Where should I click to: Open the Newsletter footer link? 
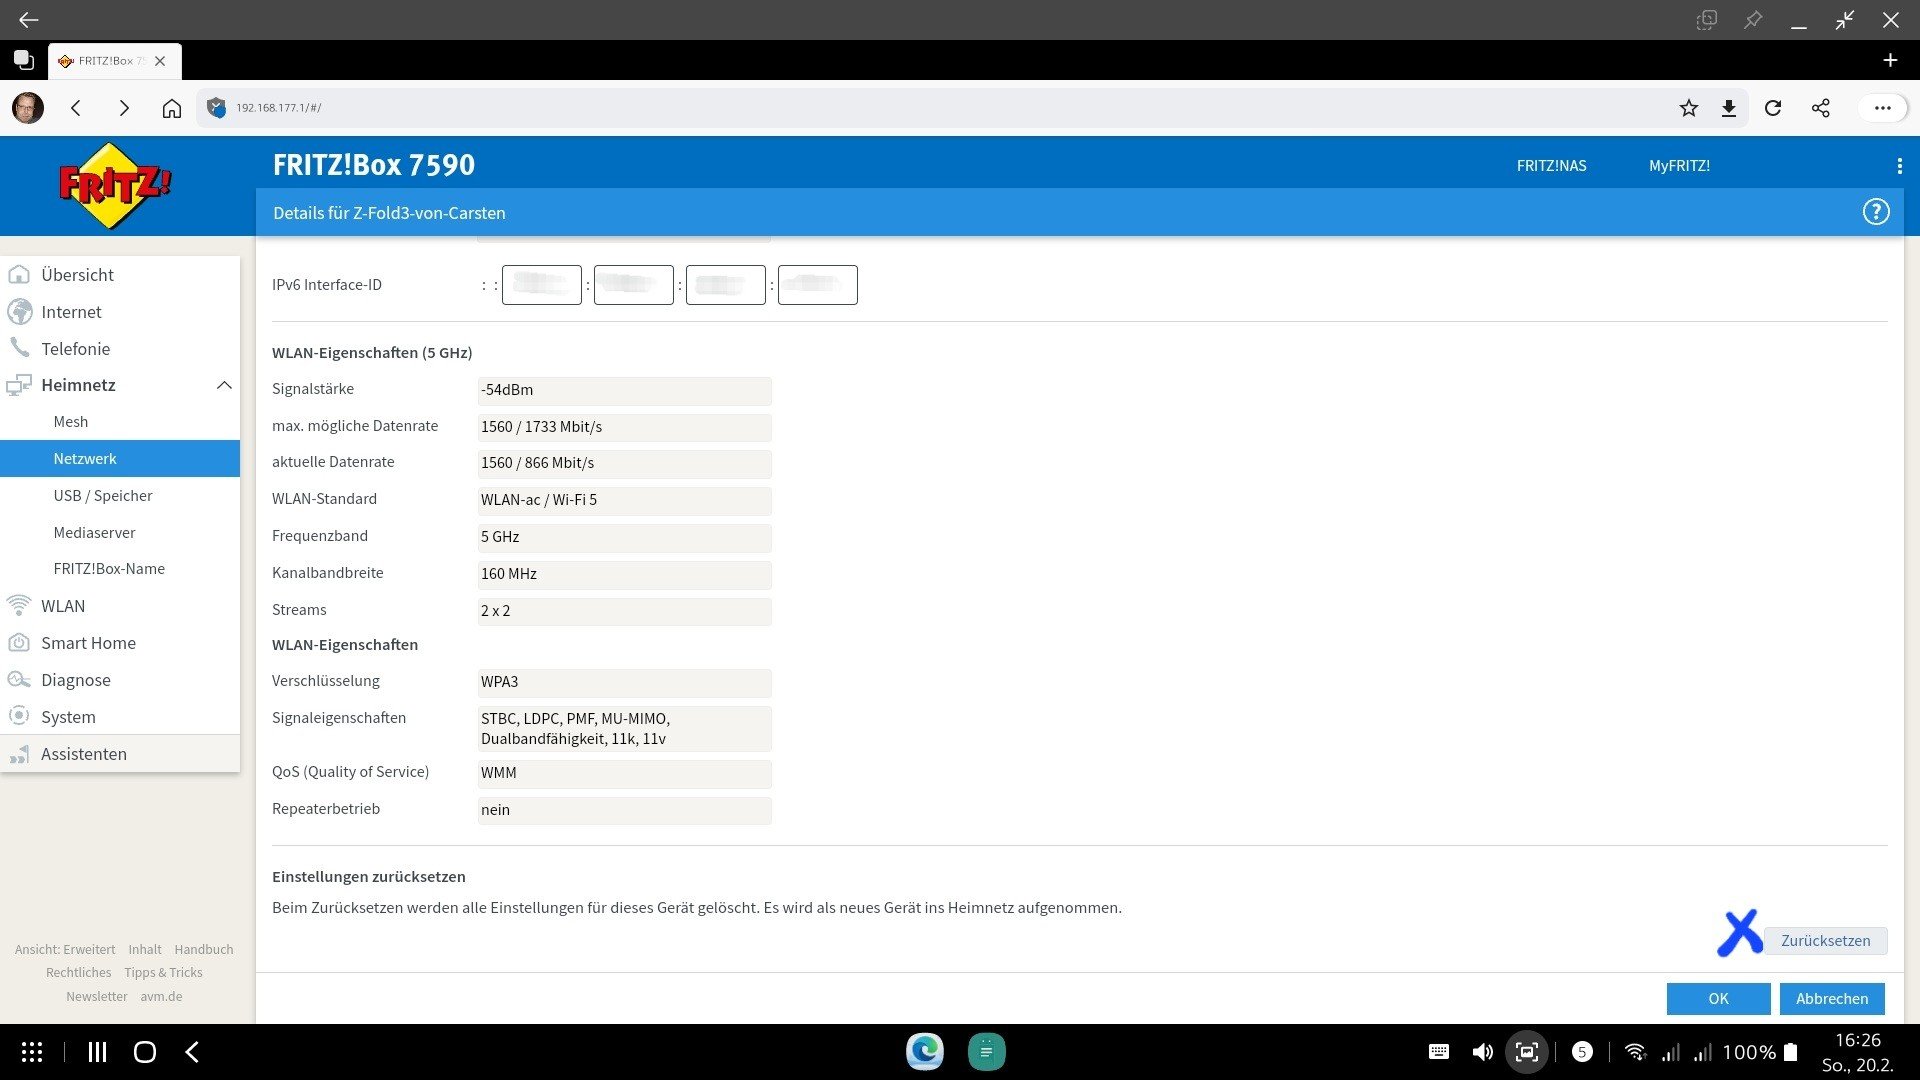pos(97,997)
